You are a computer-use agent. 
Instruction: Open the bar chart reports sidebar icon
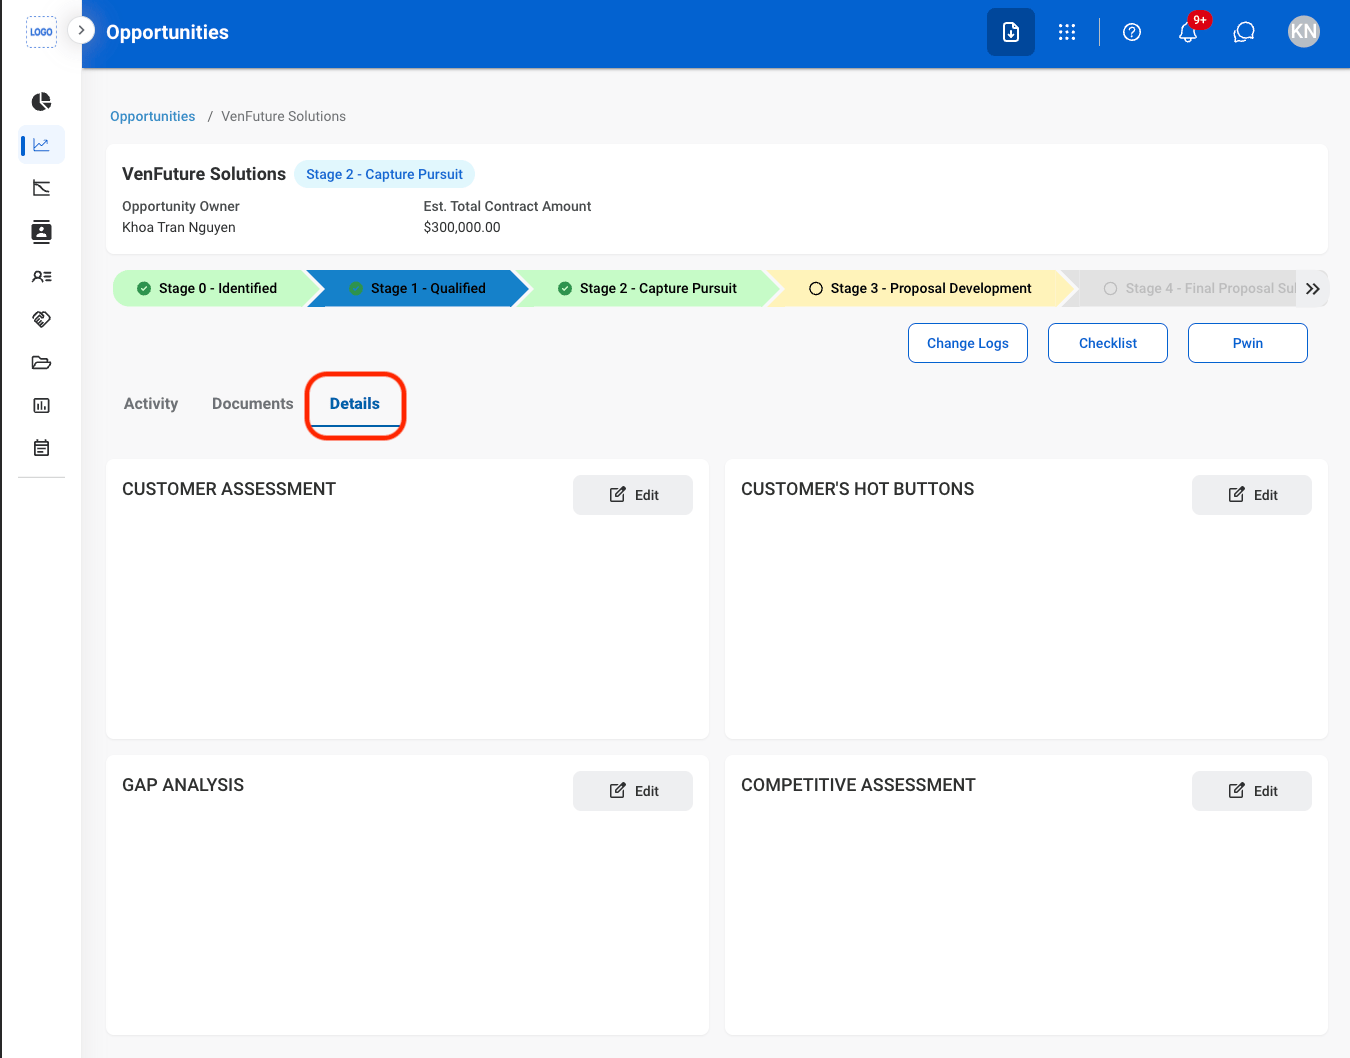tap(41, 405)
